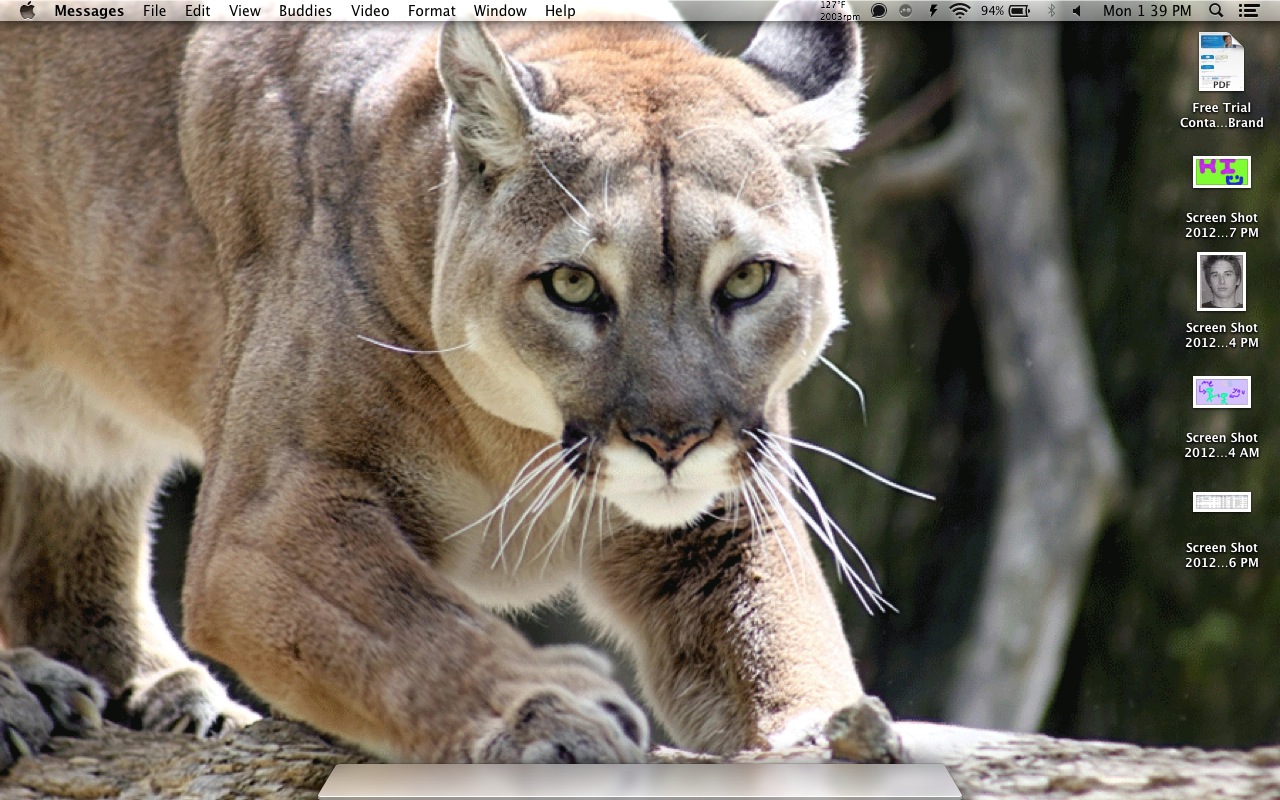Open the Messages application menu

[x=89, y=11]
